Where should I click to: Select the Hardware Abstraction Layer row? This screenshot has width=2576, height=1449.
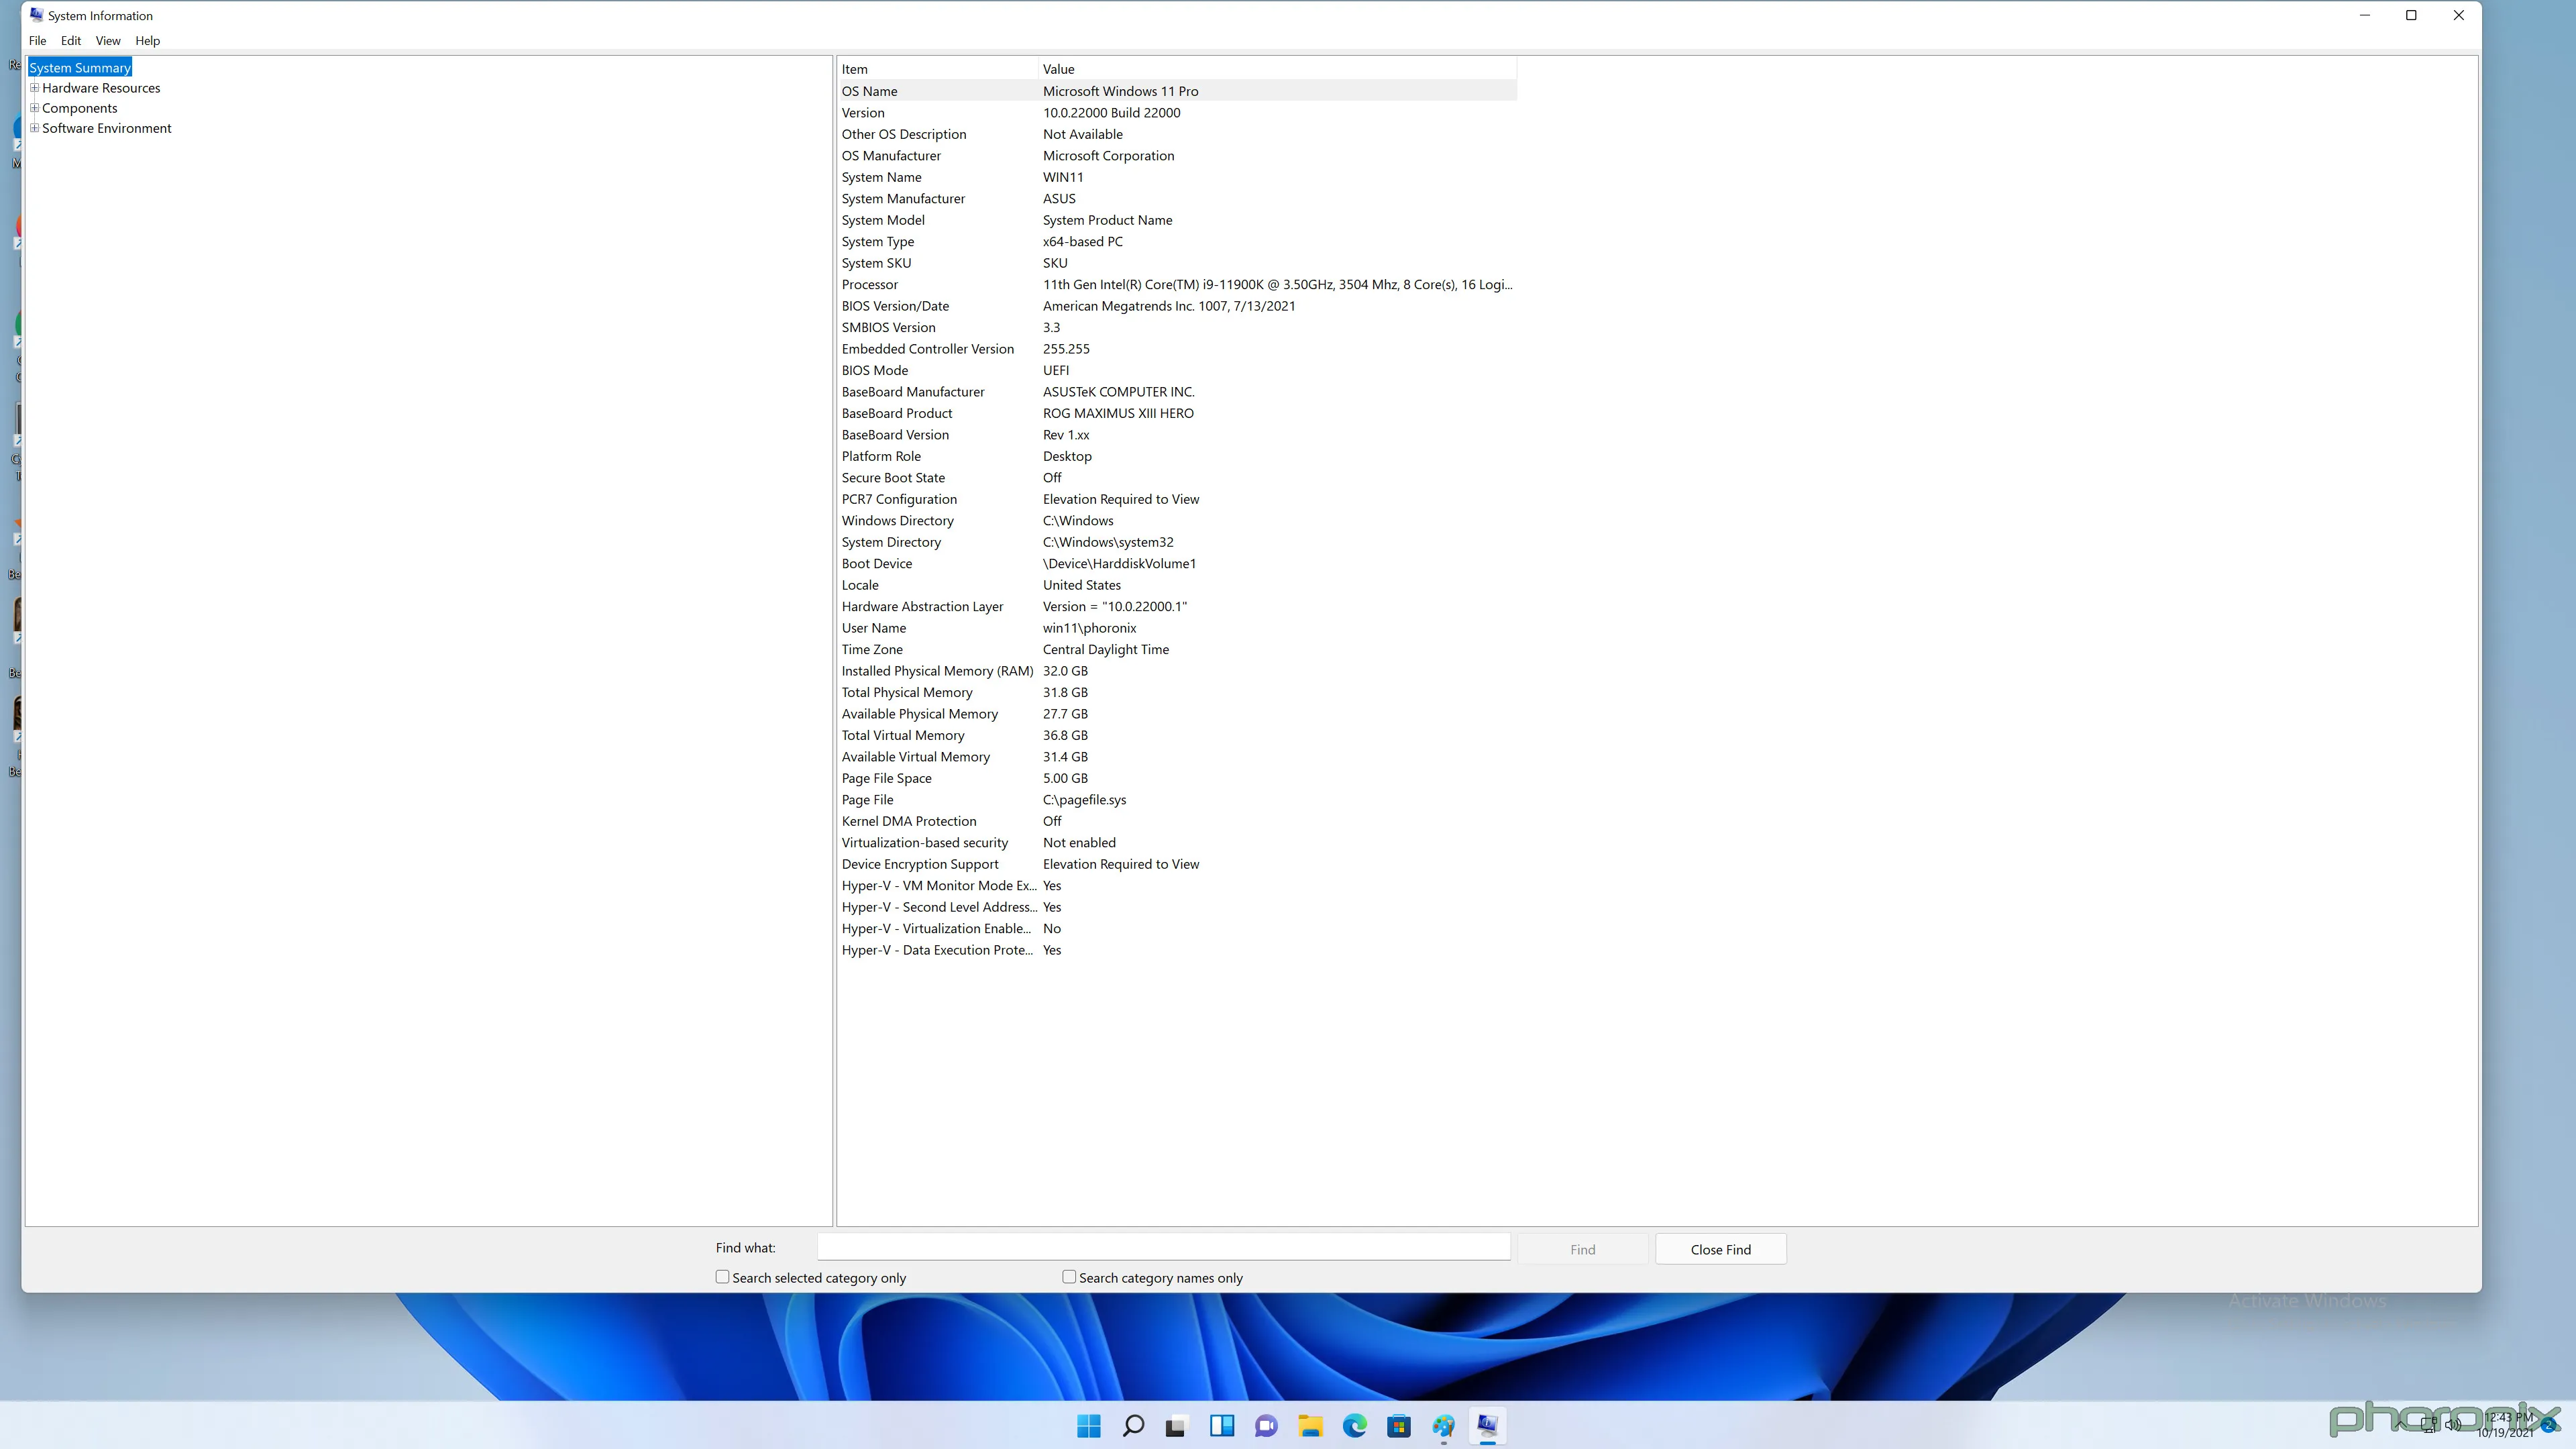click(x=1177, y=607)
